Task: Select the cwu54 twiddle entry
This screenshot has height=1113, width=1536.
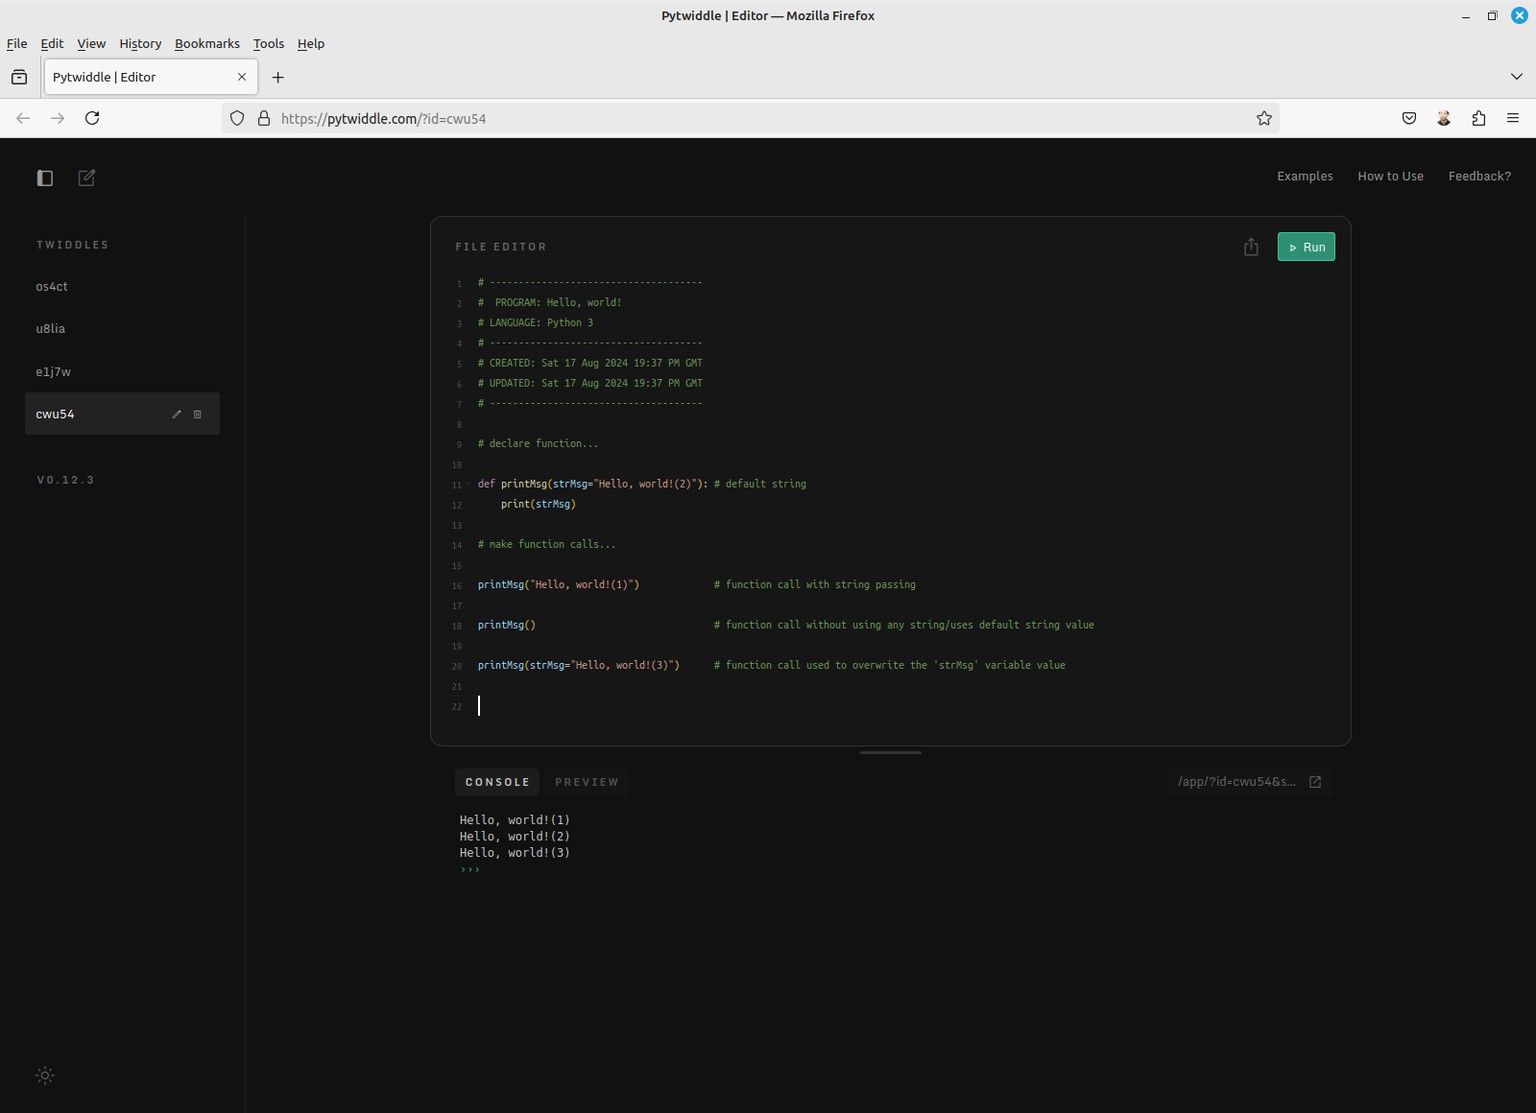Action: (x=122, y=414)
